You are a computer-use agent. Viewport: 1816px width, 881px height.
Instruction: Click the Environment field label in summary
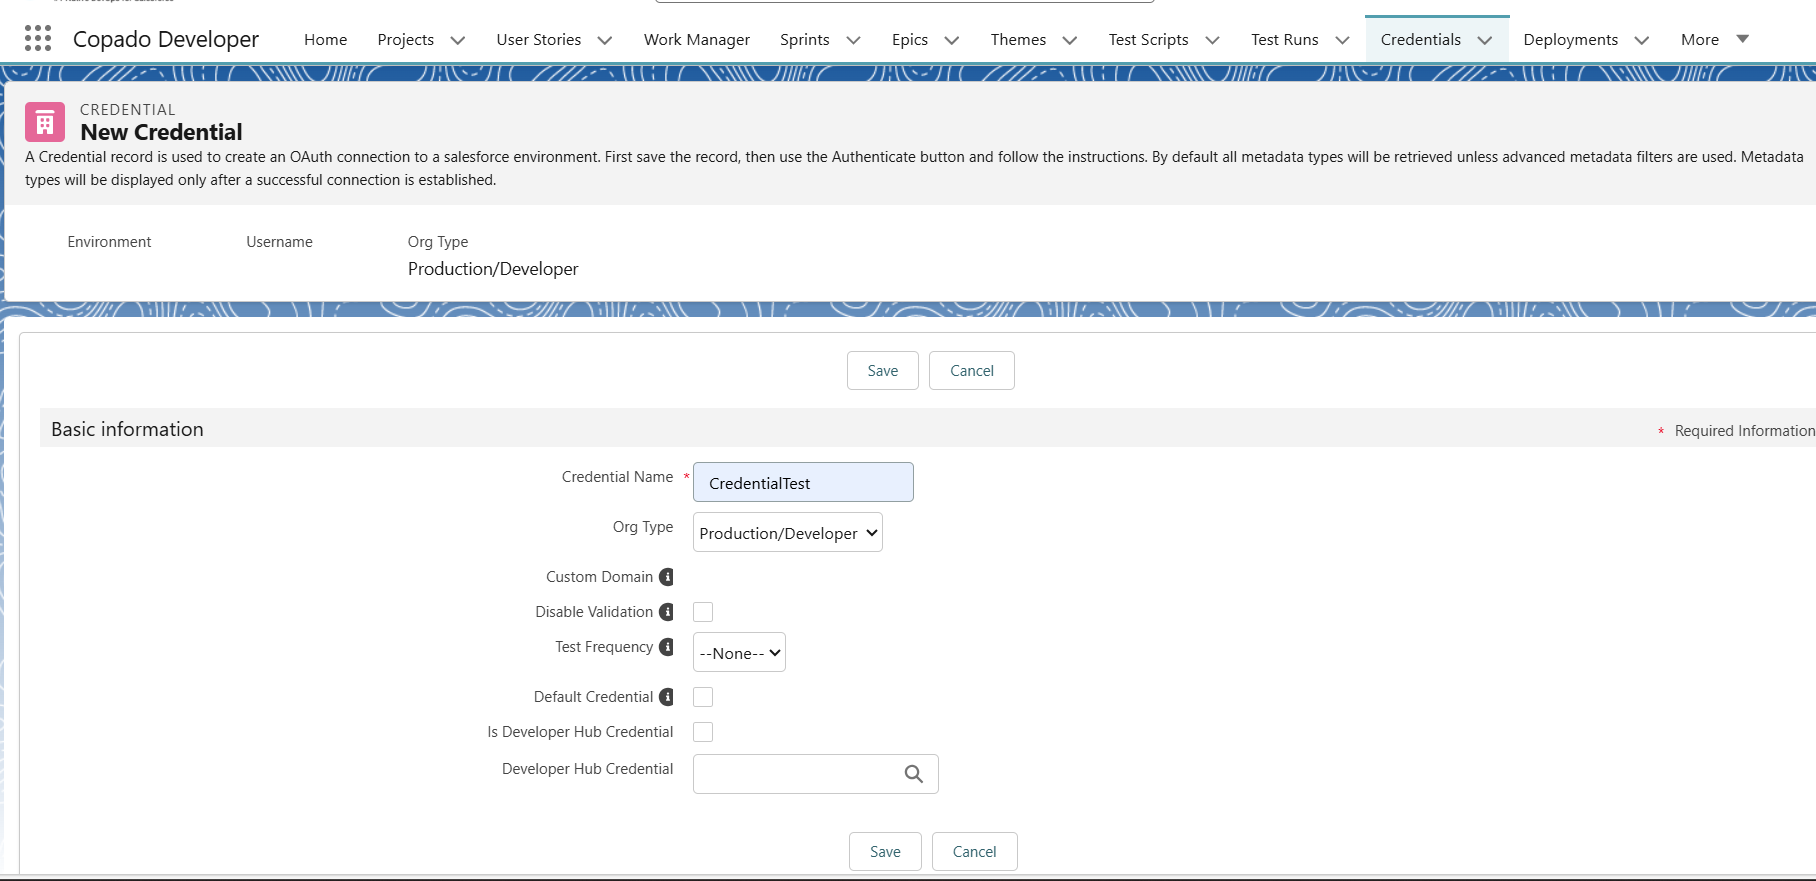pyautogui.click(x=109, y=242)
